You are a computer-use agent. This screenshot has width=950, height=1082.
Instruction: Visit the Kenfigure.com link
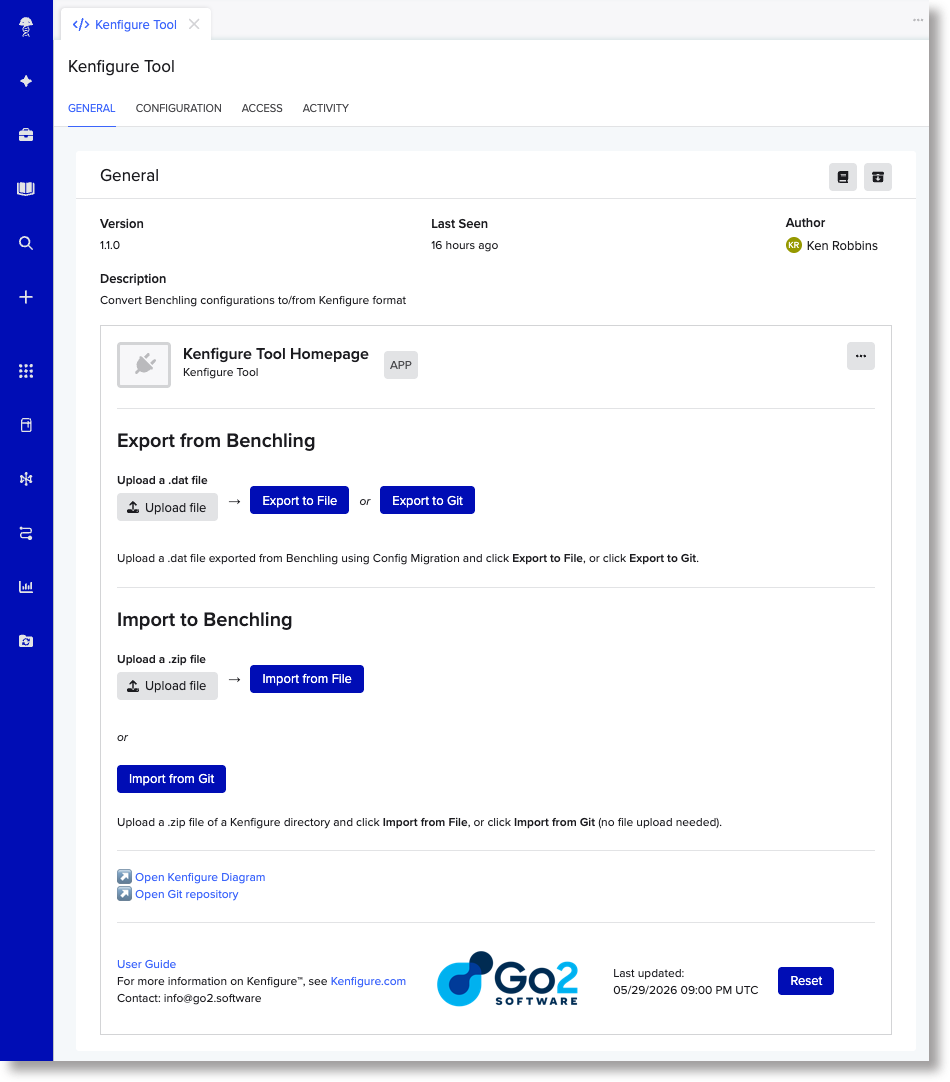368,981
